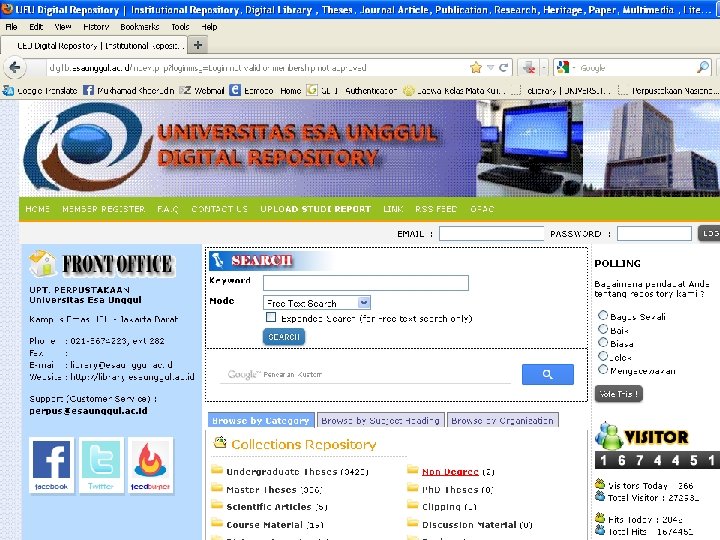The image size is (720, 540).
Task: Open the library website URL link
Action: tap(132, 377)
